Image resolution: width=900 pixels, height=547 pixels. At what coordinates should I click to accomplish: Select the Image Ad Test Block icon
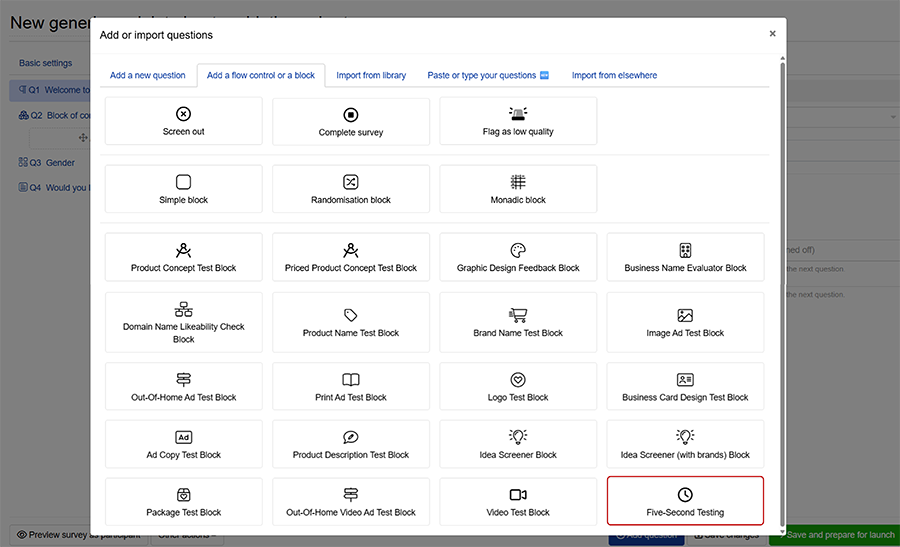coord(685,315)
